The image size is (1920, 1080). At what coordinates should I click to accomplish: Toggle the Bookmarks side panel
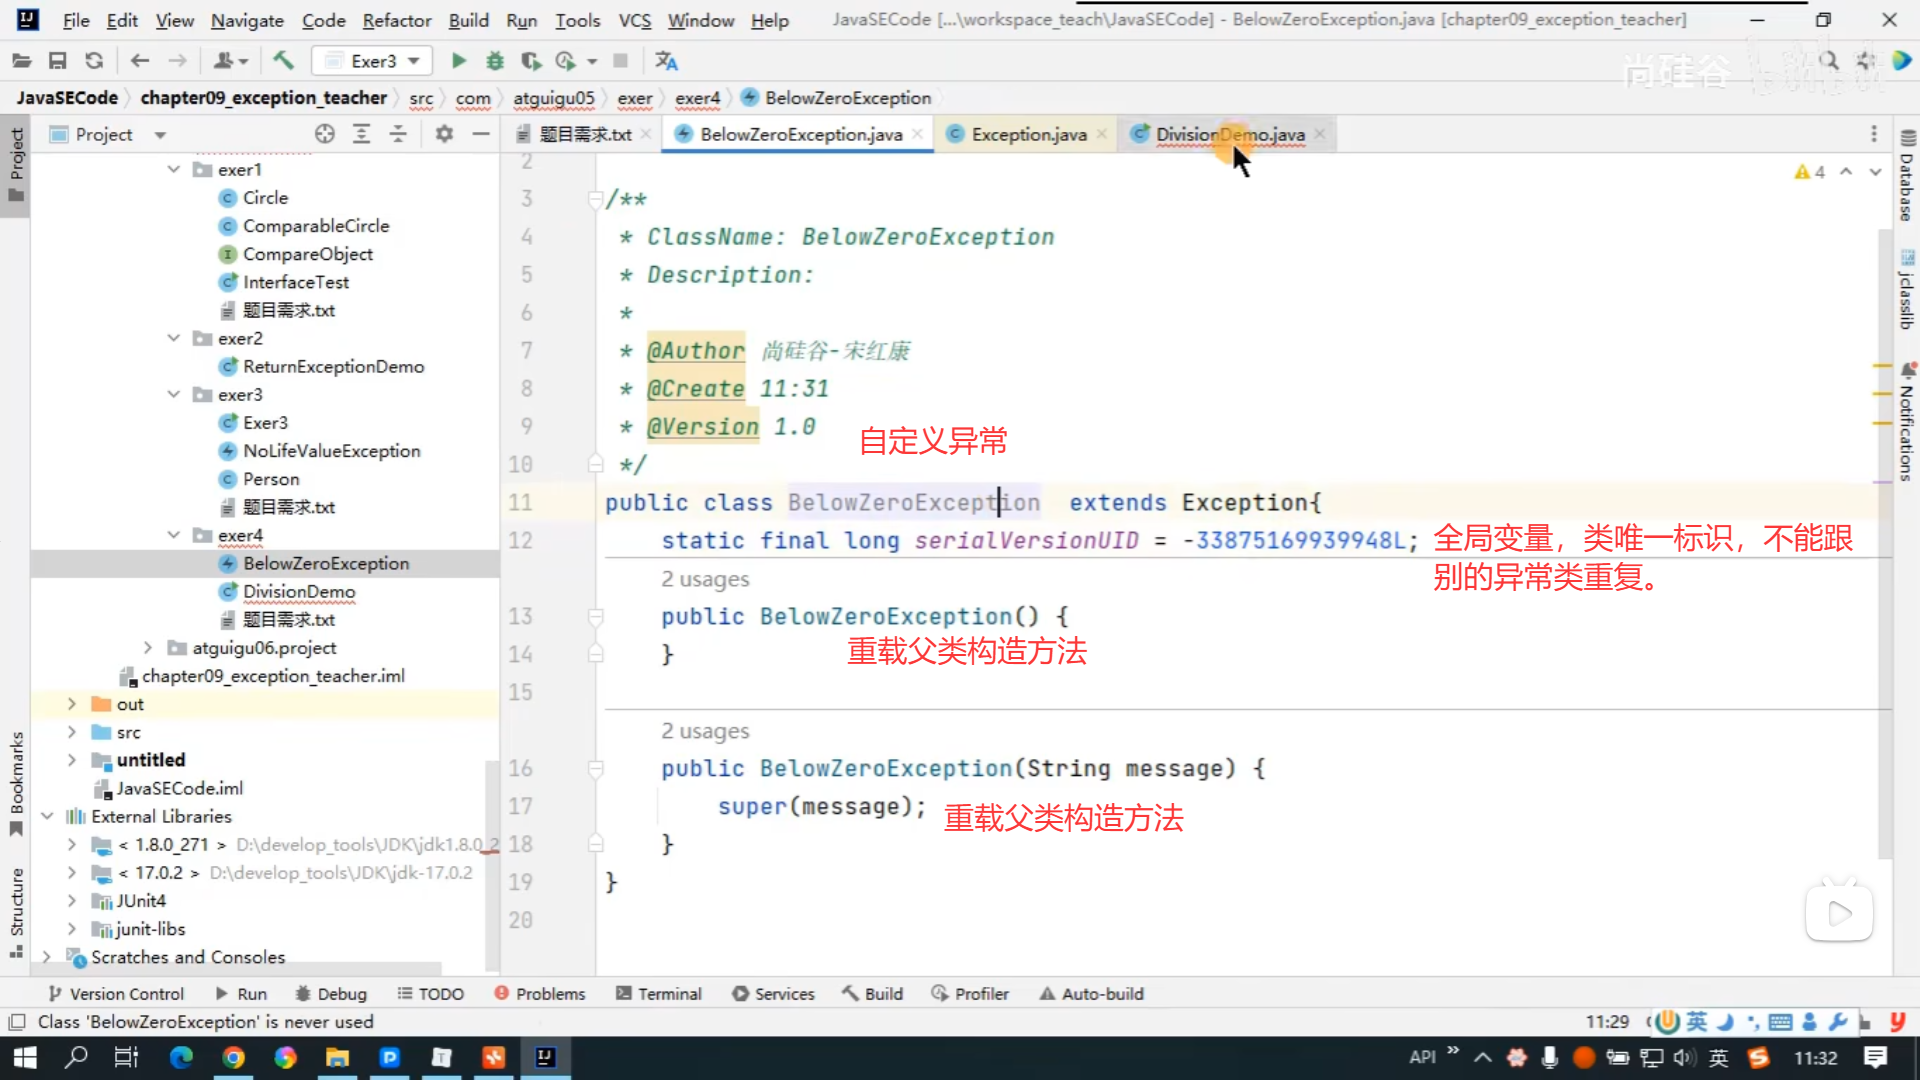(x=16, y=783)
